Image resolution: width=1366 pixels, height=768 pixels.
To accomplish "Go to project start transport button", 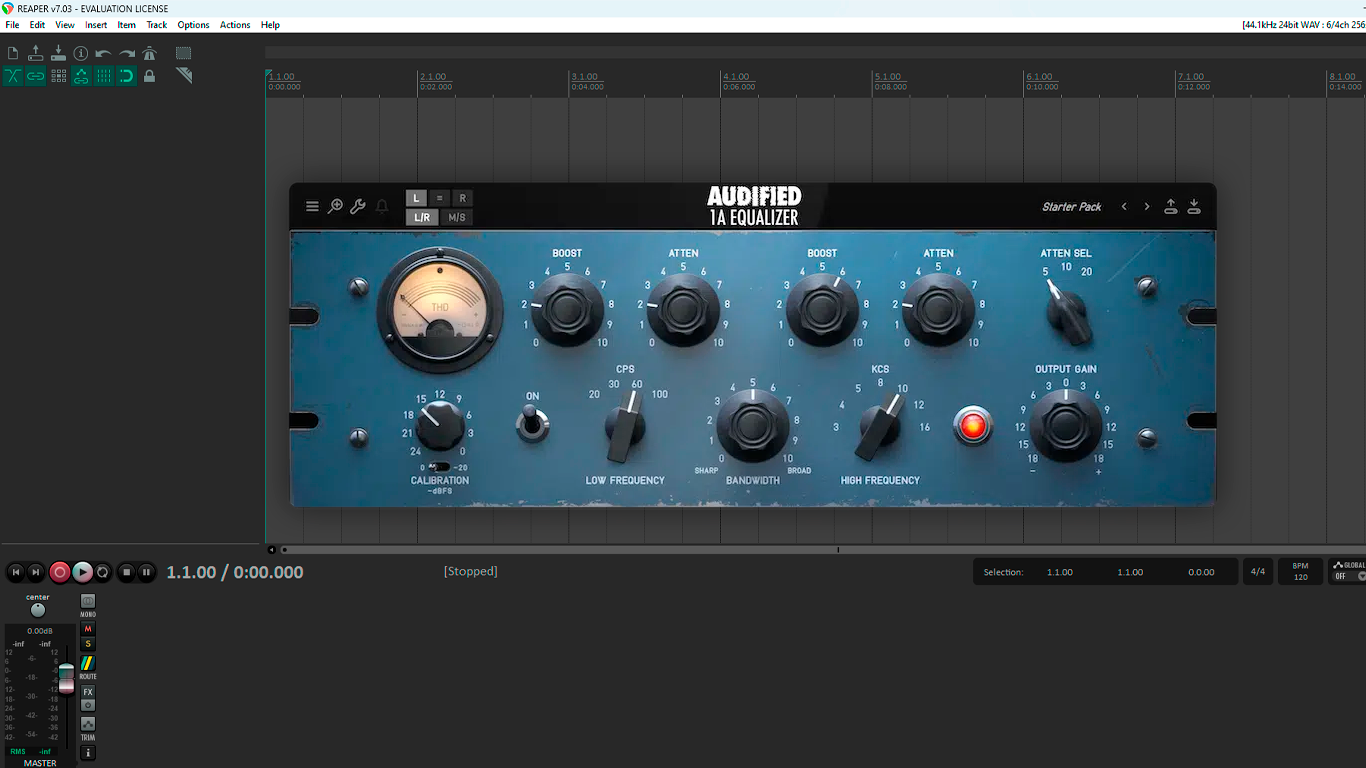I will (x=15, y=572).
